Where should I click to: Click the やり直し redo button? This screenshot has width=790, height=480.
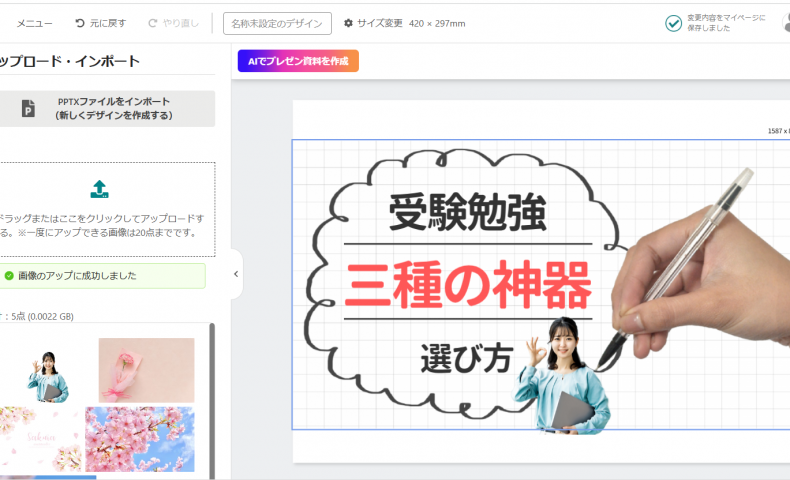pyautogui.click(x=173, y=23)
